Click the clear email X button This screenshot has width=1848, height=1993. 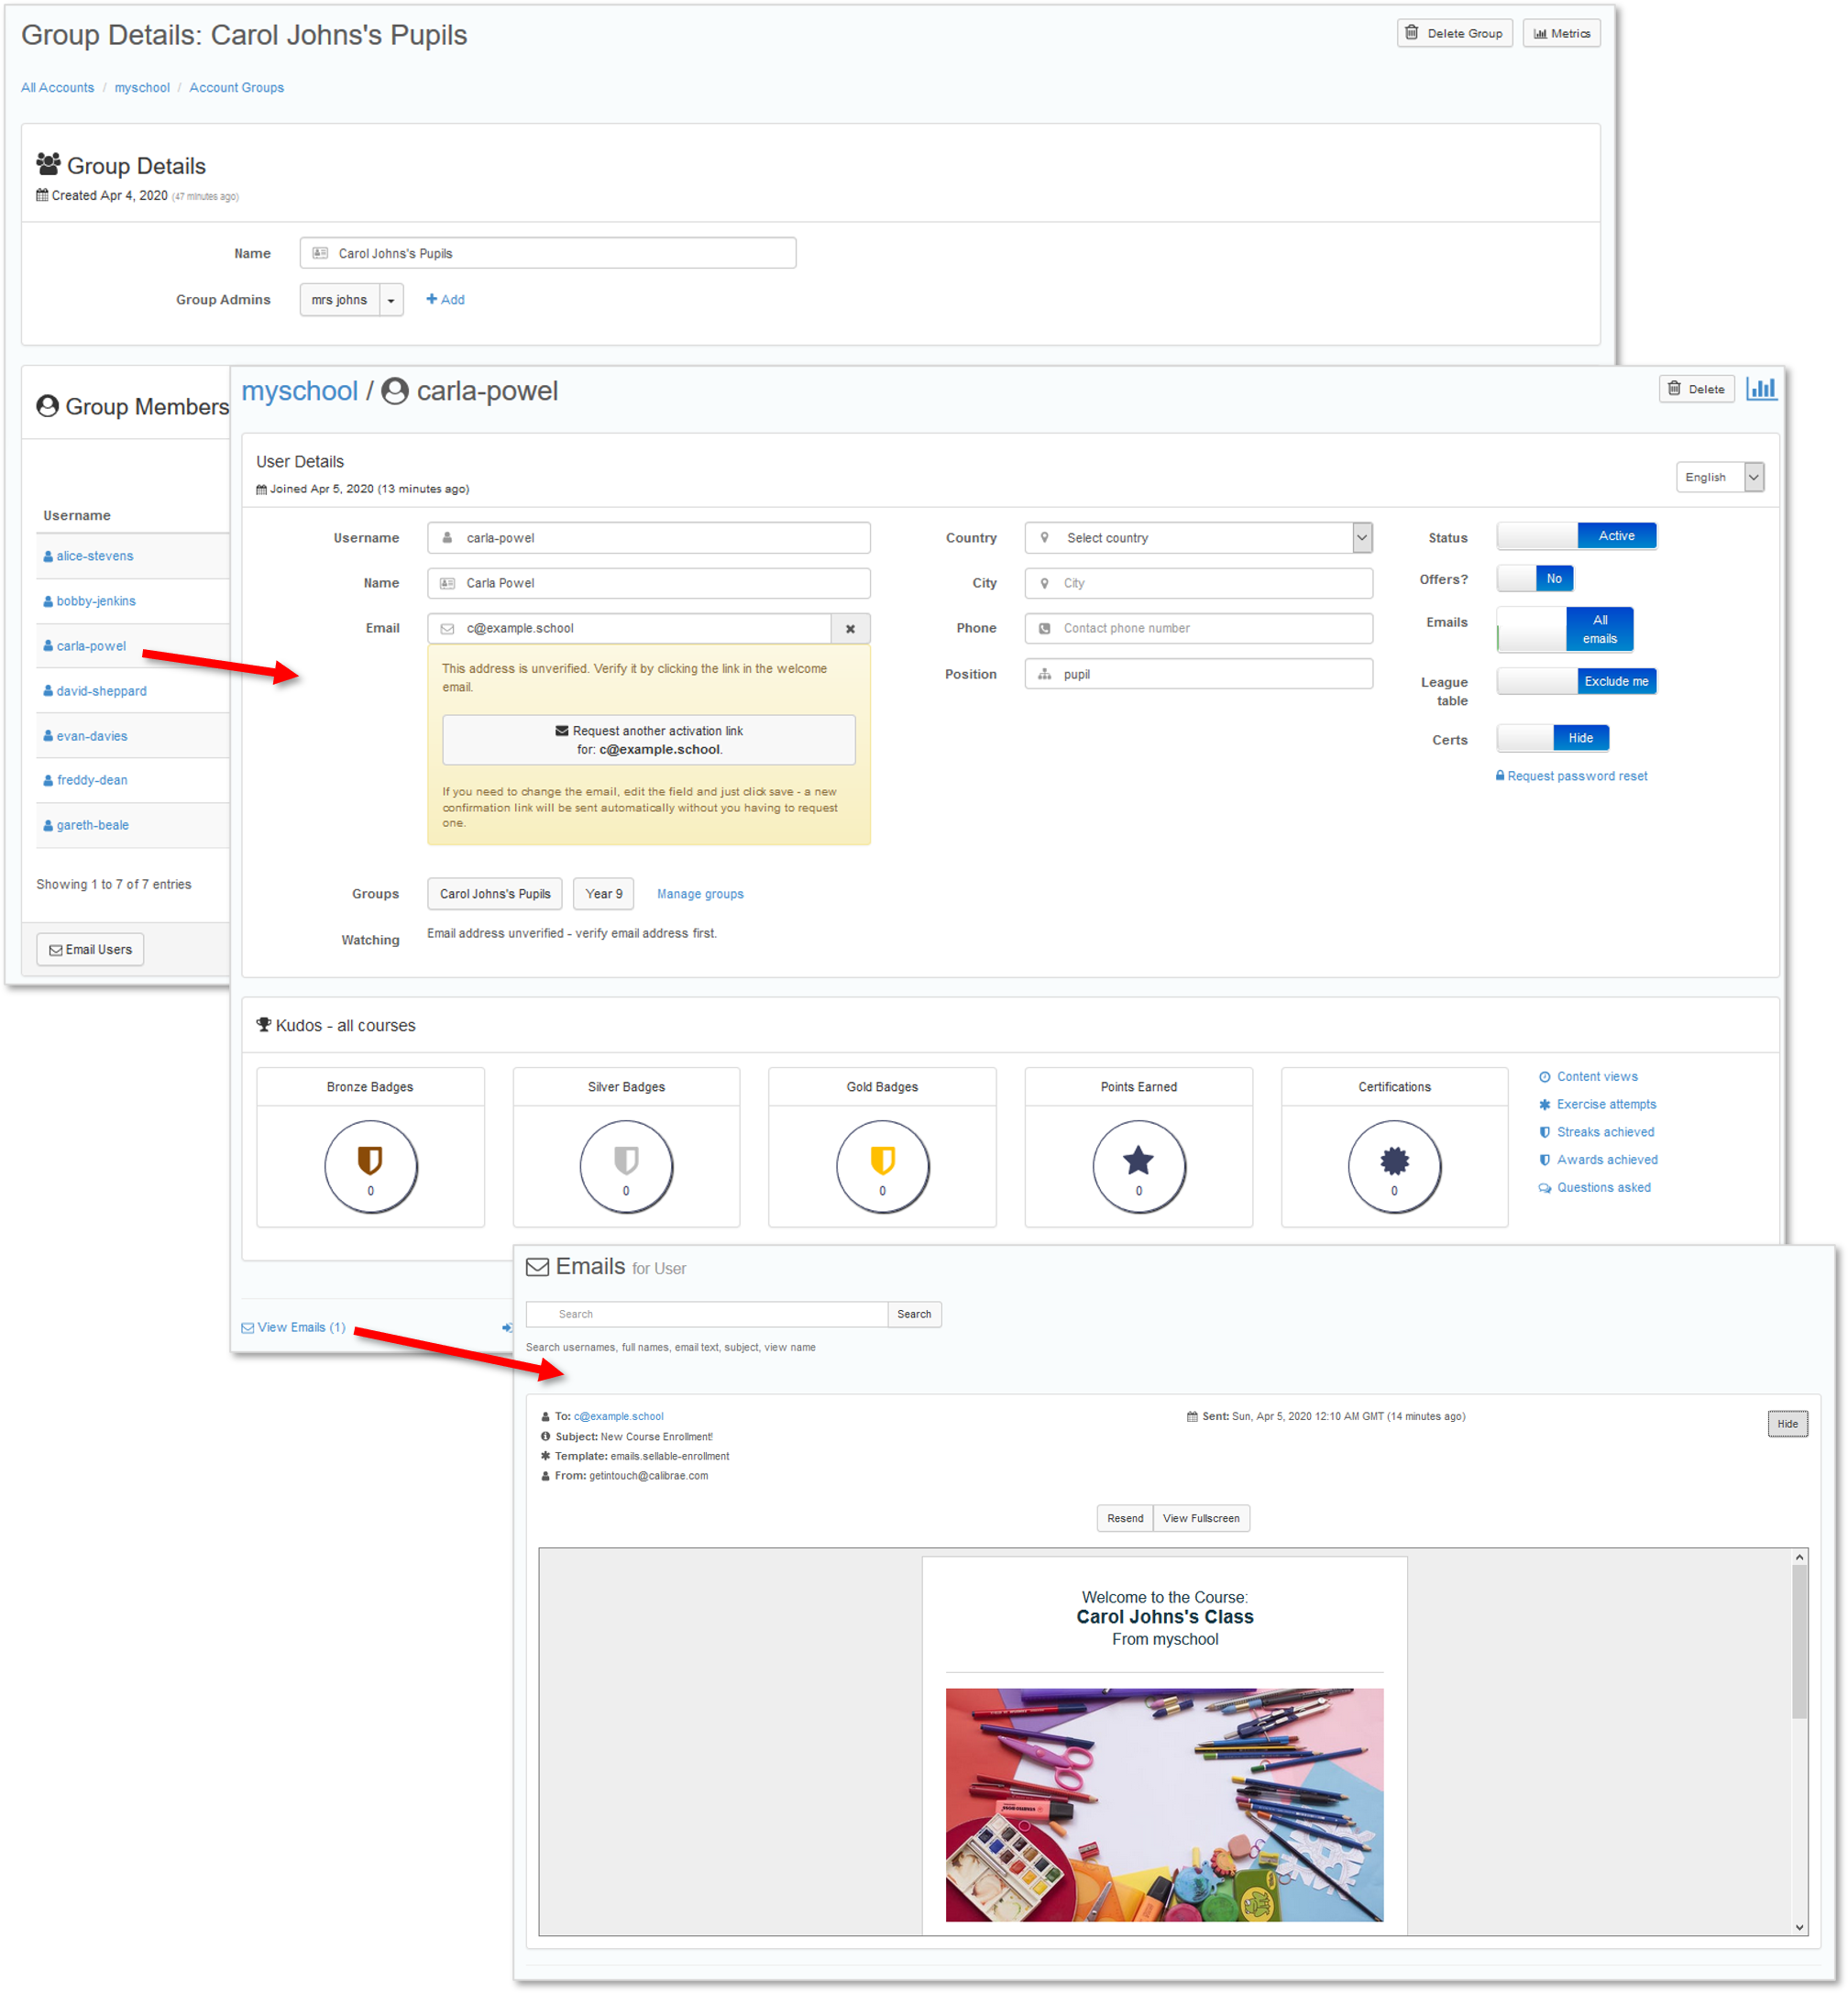click(850, 629)
